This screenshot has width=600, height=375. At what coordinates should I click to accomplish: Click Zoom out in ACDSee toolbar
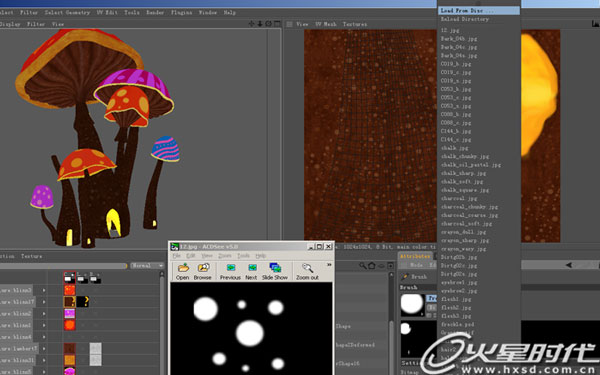[x=307, y=271]
